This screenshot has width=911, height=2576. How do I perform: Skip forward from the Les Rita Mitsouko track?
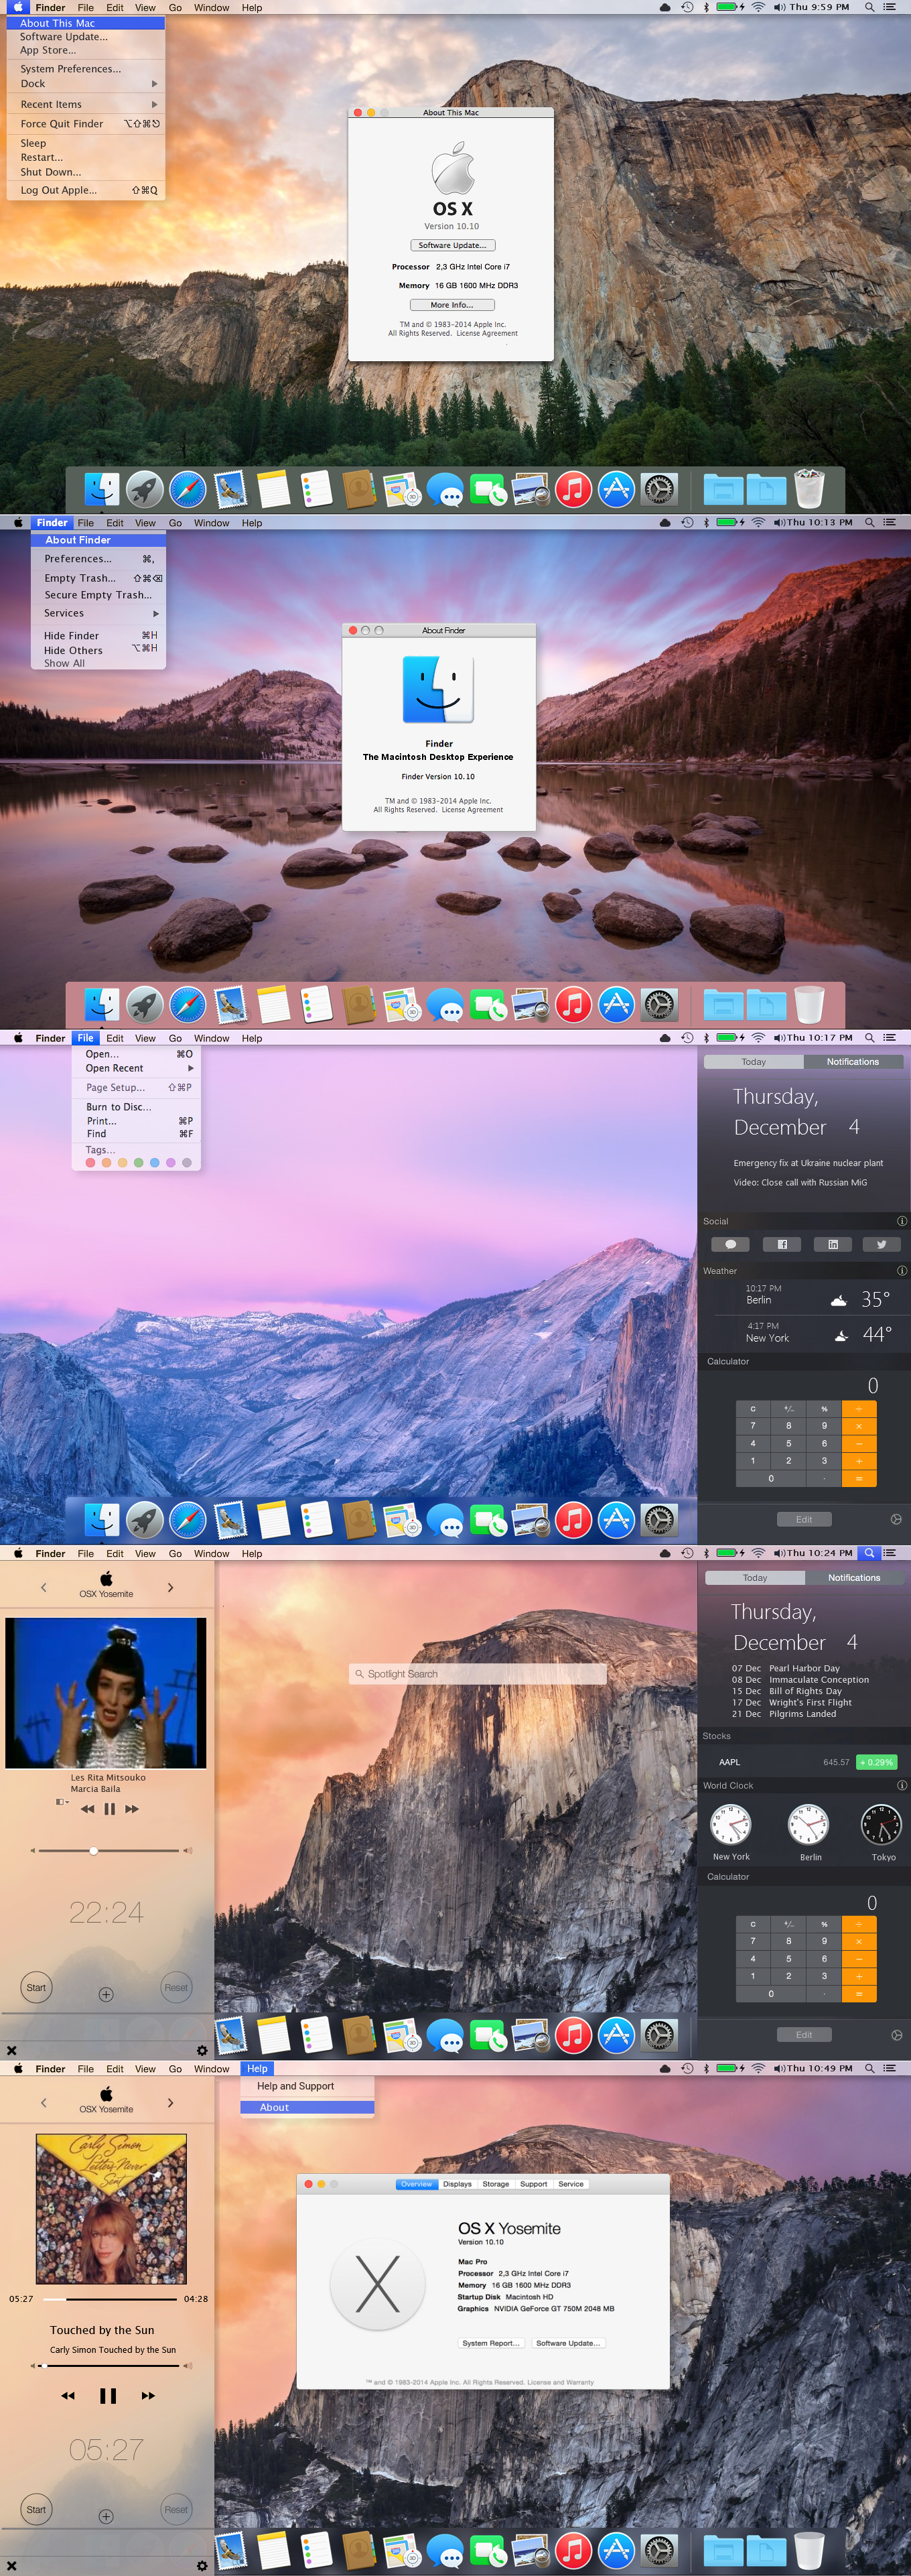click(132, 1808)
